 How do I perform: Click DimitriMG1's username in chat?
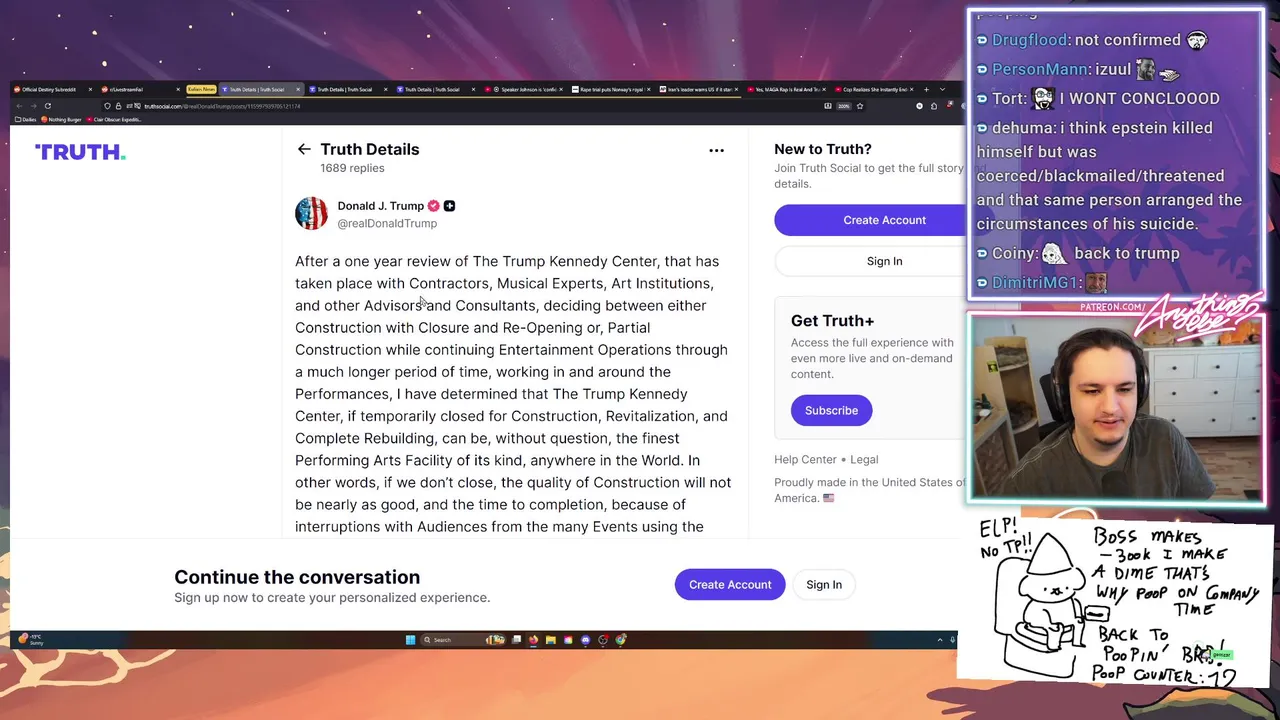(1034, 283)
